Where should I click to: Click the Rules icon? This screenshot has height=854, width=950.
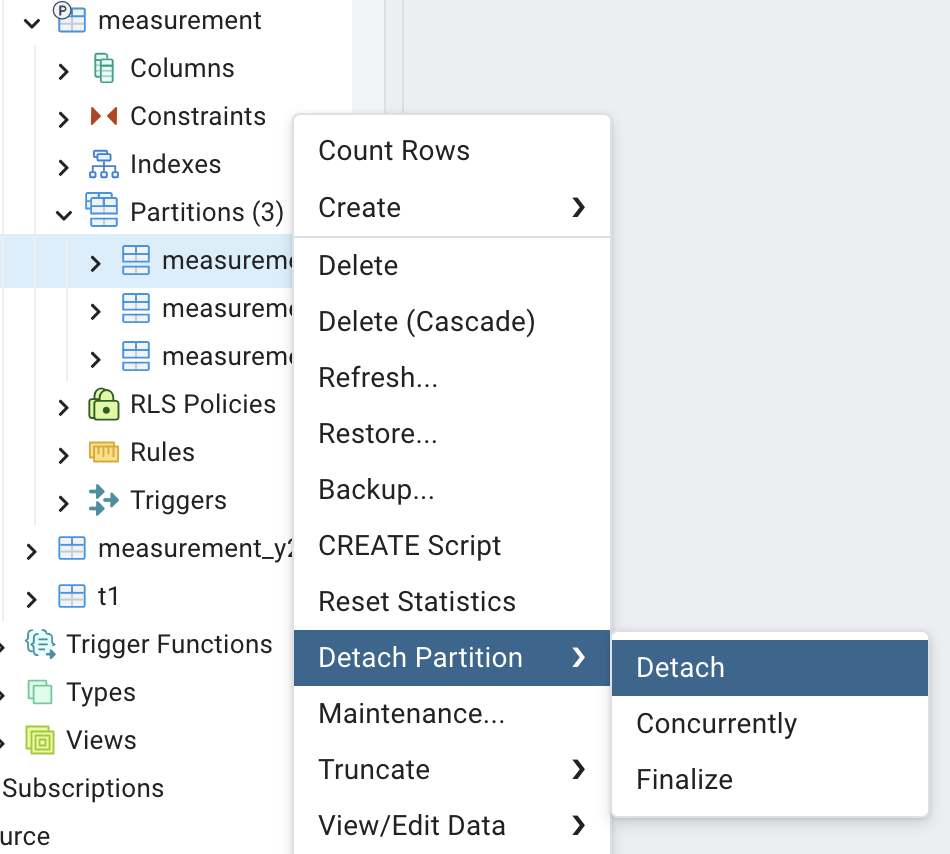(x=104, y=453)
